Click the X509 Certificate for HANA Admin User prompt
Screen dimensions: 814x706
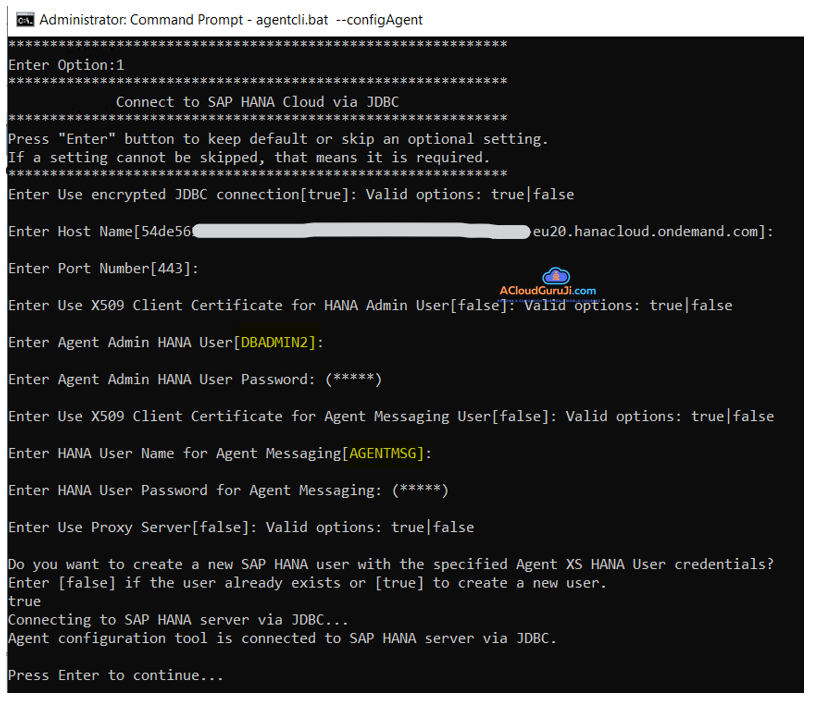pyautogui.click(x=369, y=305)
